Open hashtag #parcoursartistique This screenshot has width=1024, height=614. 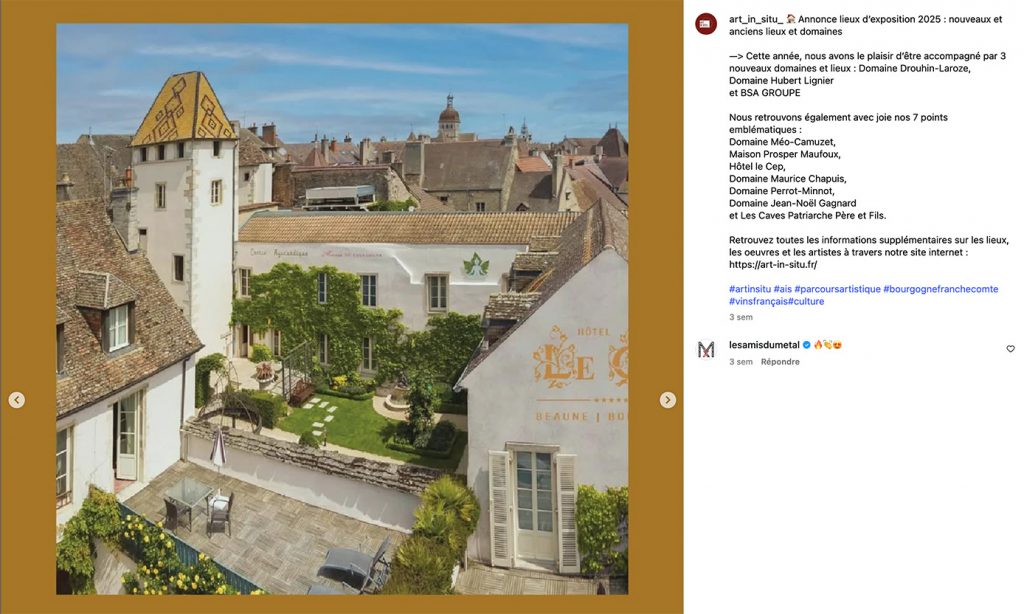[837, 289]
